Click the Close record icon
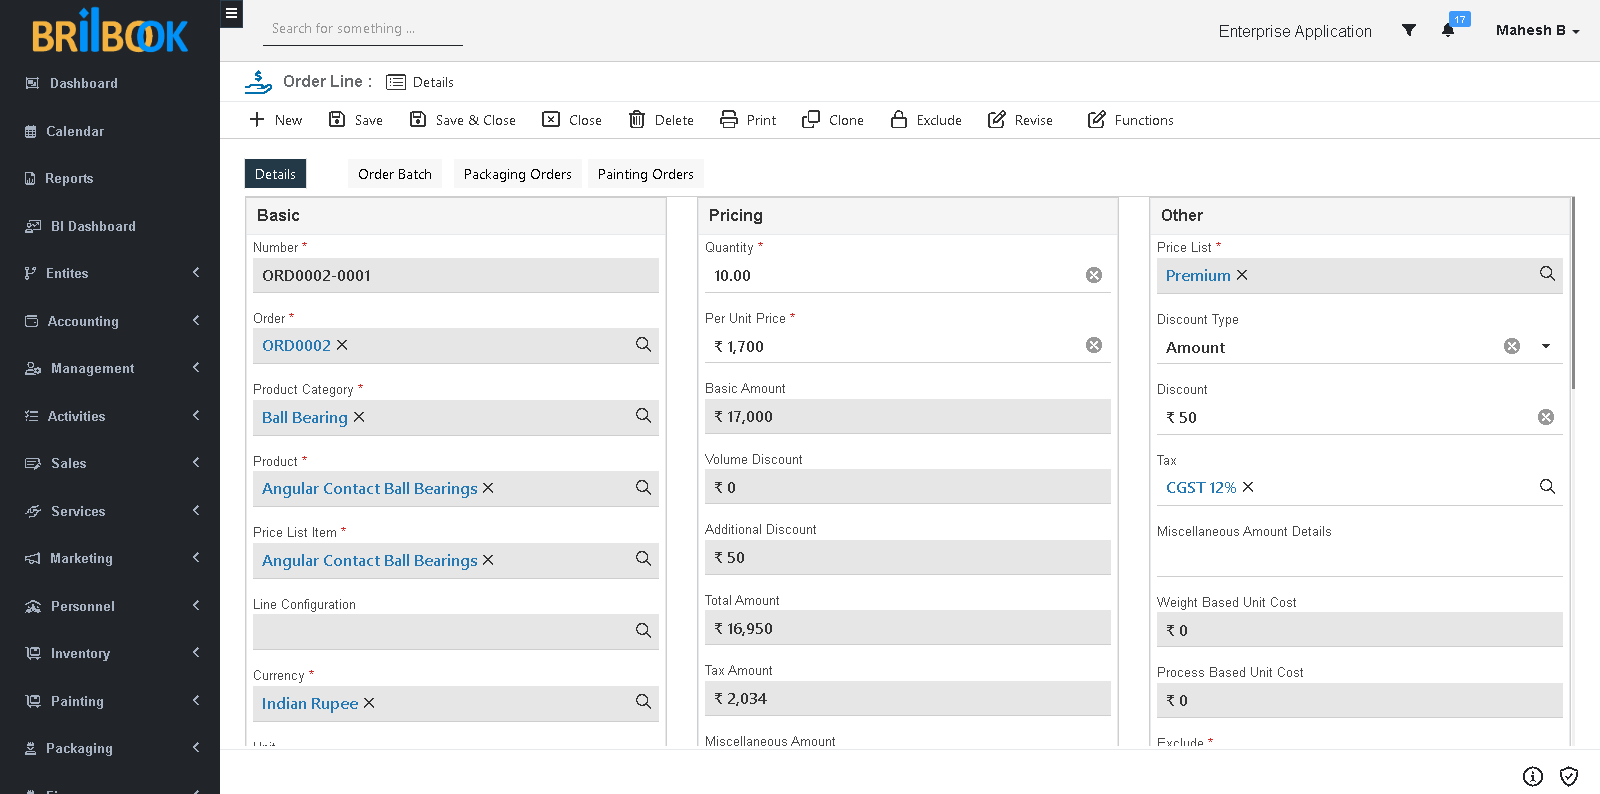The image size is (1600, 794). (x=551, y=120)
